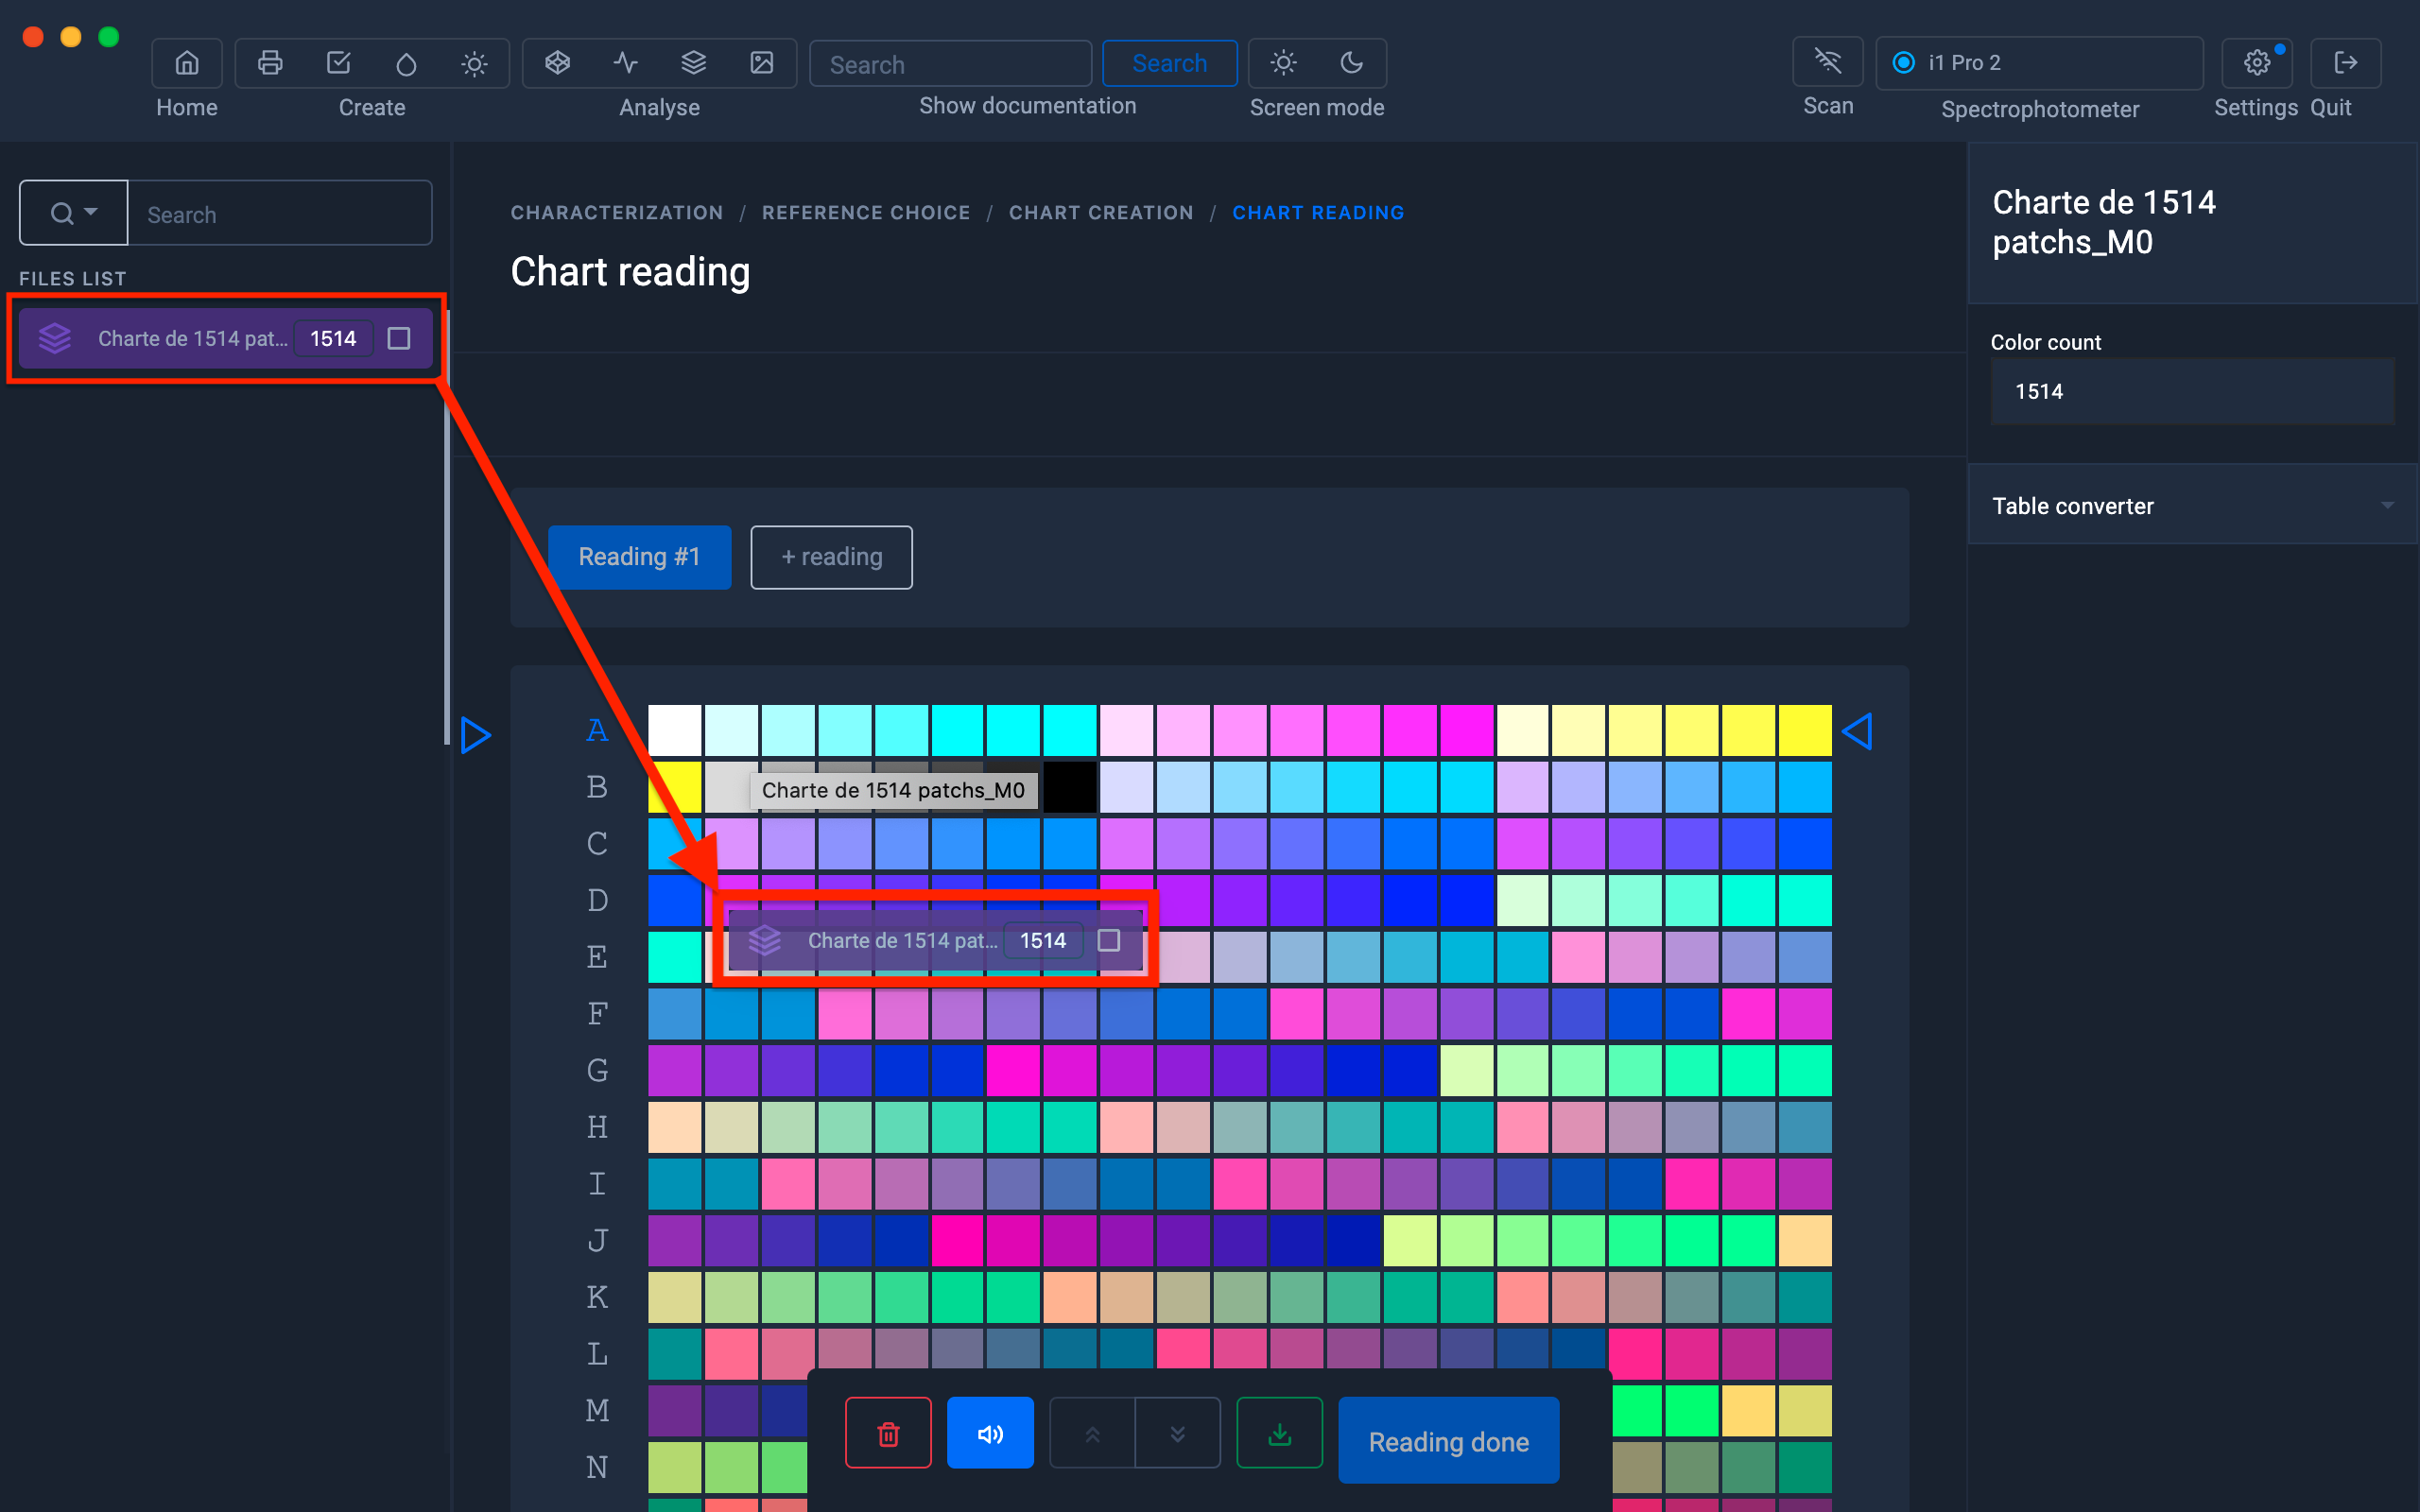Image resolution: width=2420 pixels, height=1512 pixels.
Task: Click the first purple patch in row G
Action: pos(674,1071)
